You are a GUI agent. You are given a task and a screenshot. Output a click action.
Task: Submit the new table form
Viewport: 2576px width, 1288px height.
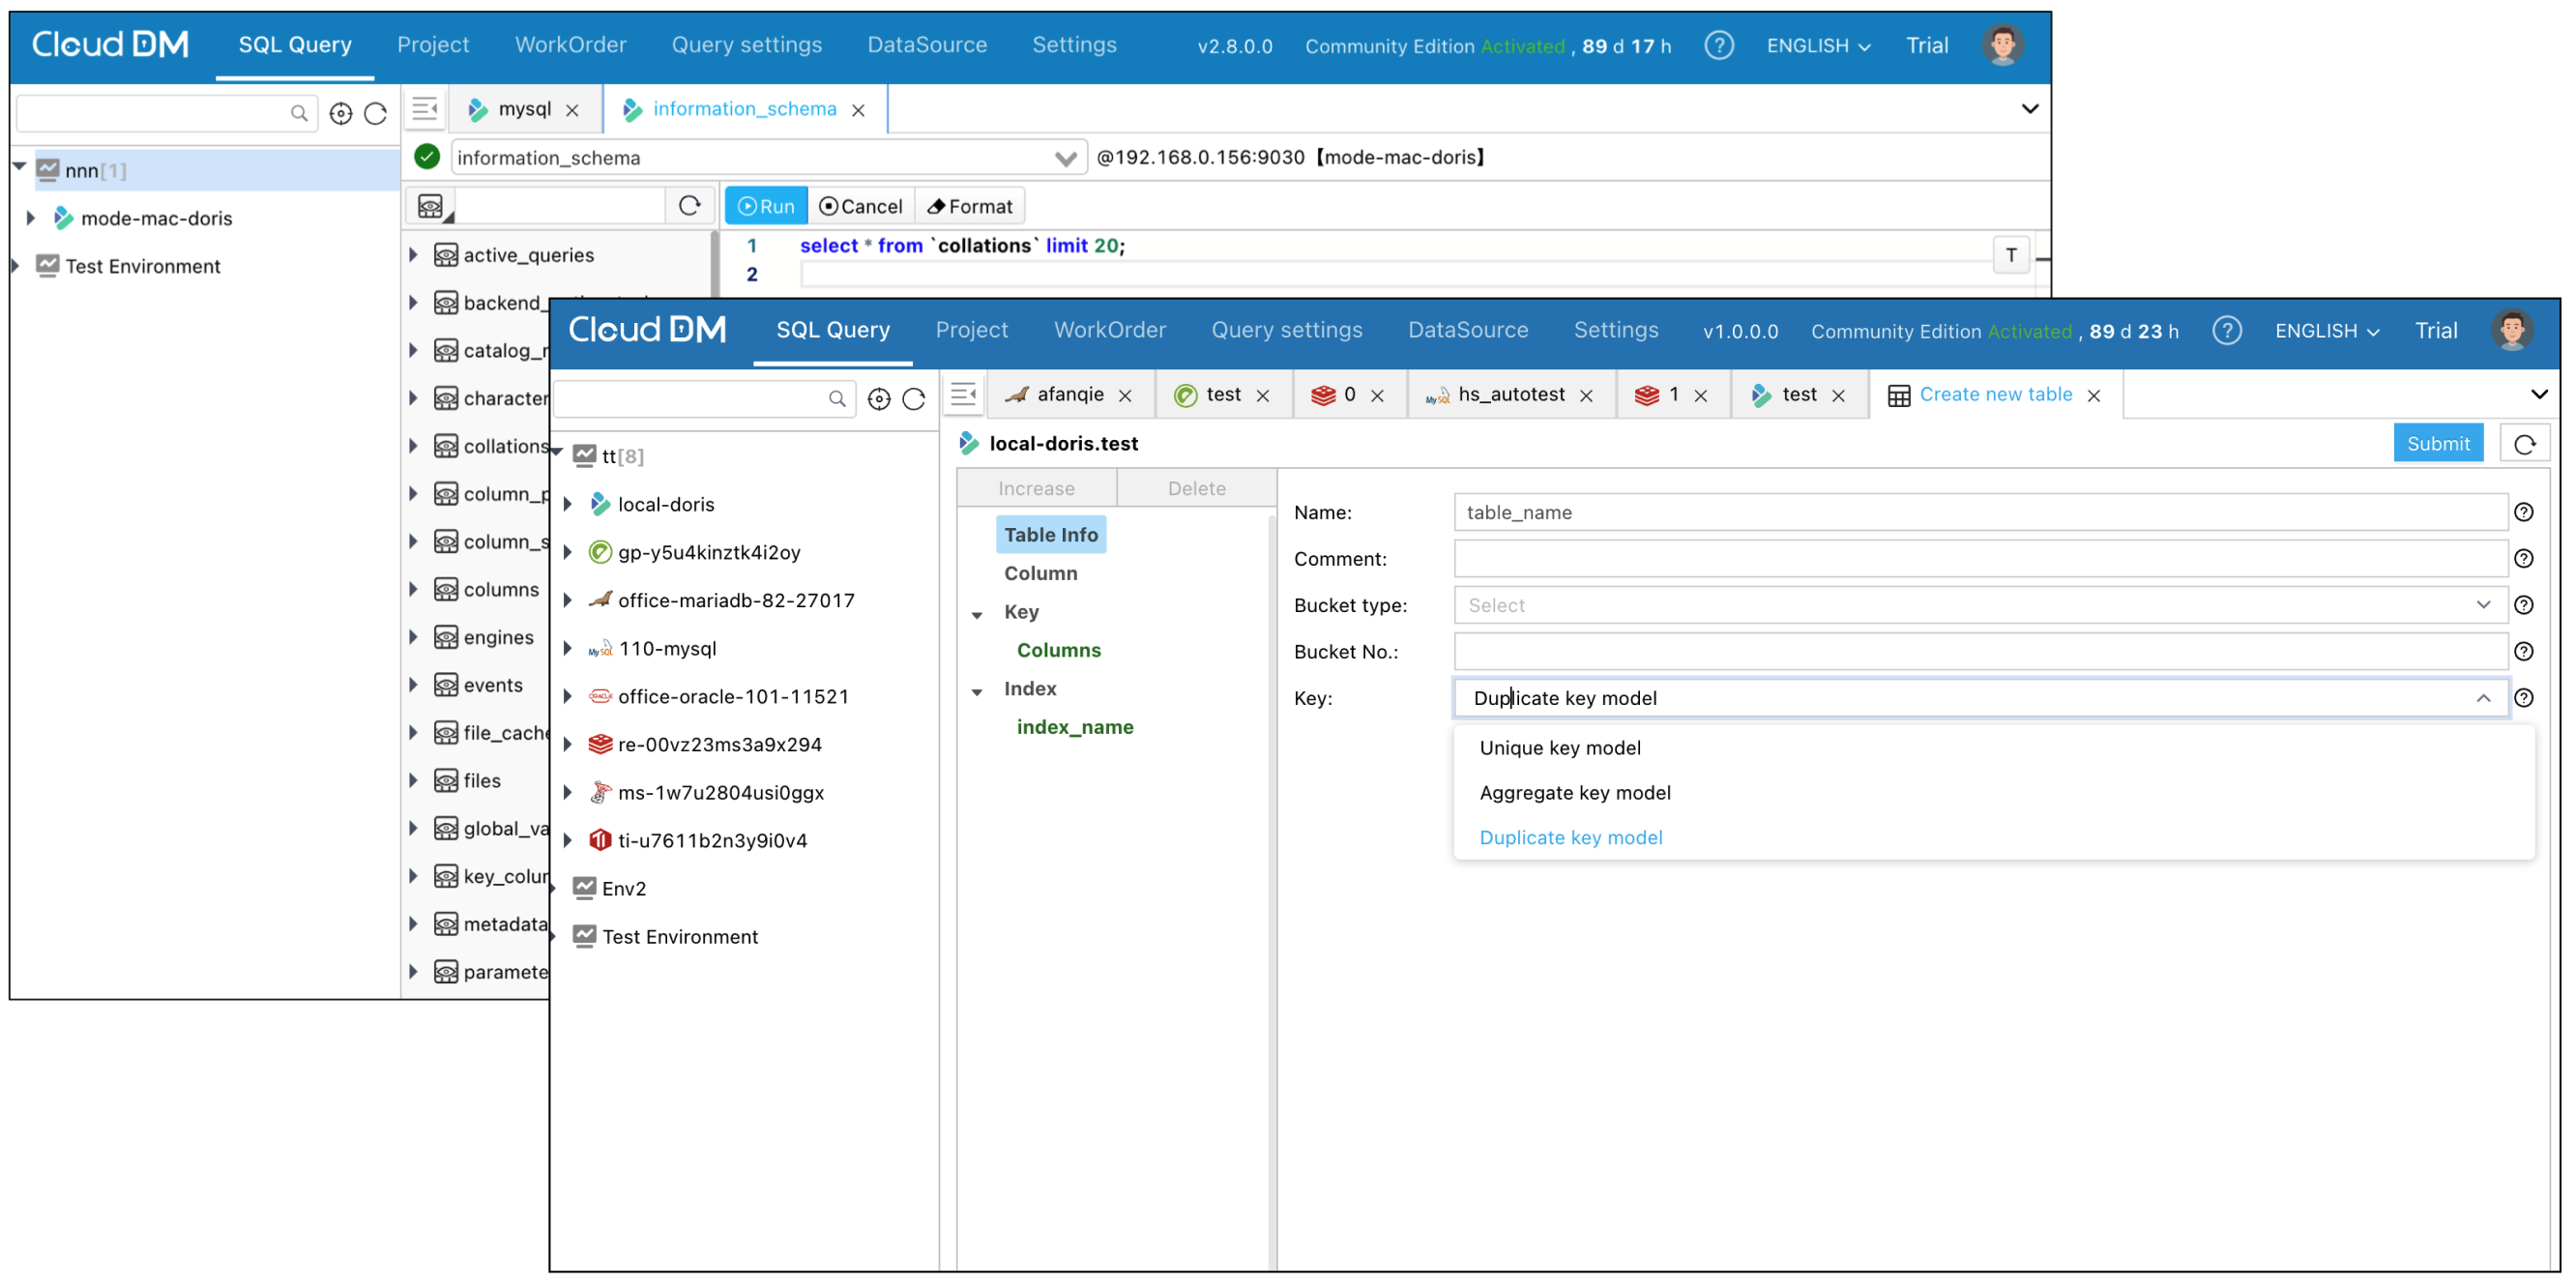click(2438, 443)
